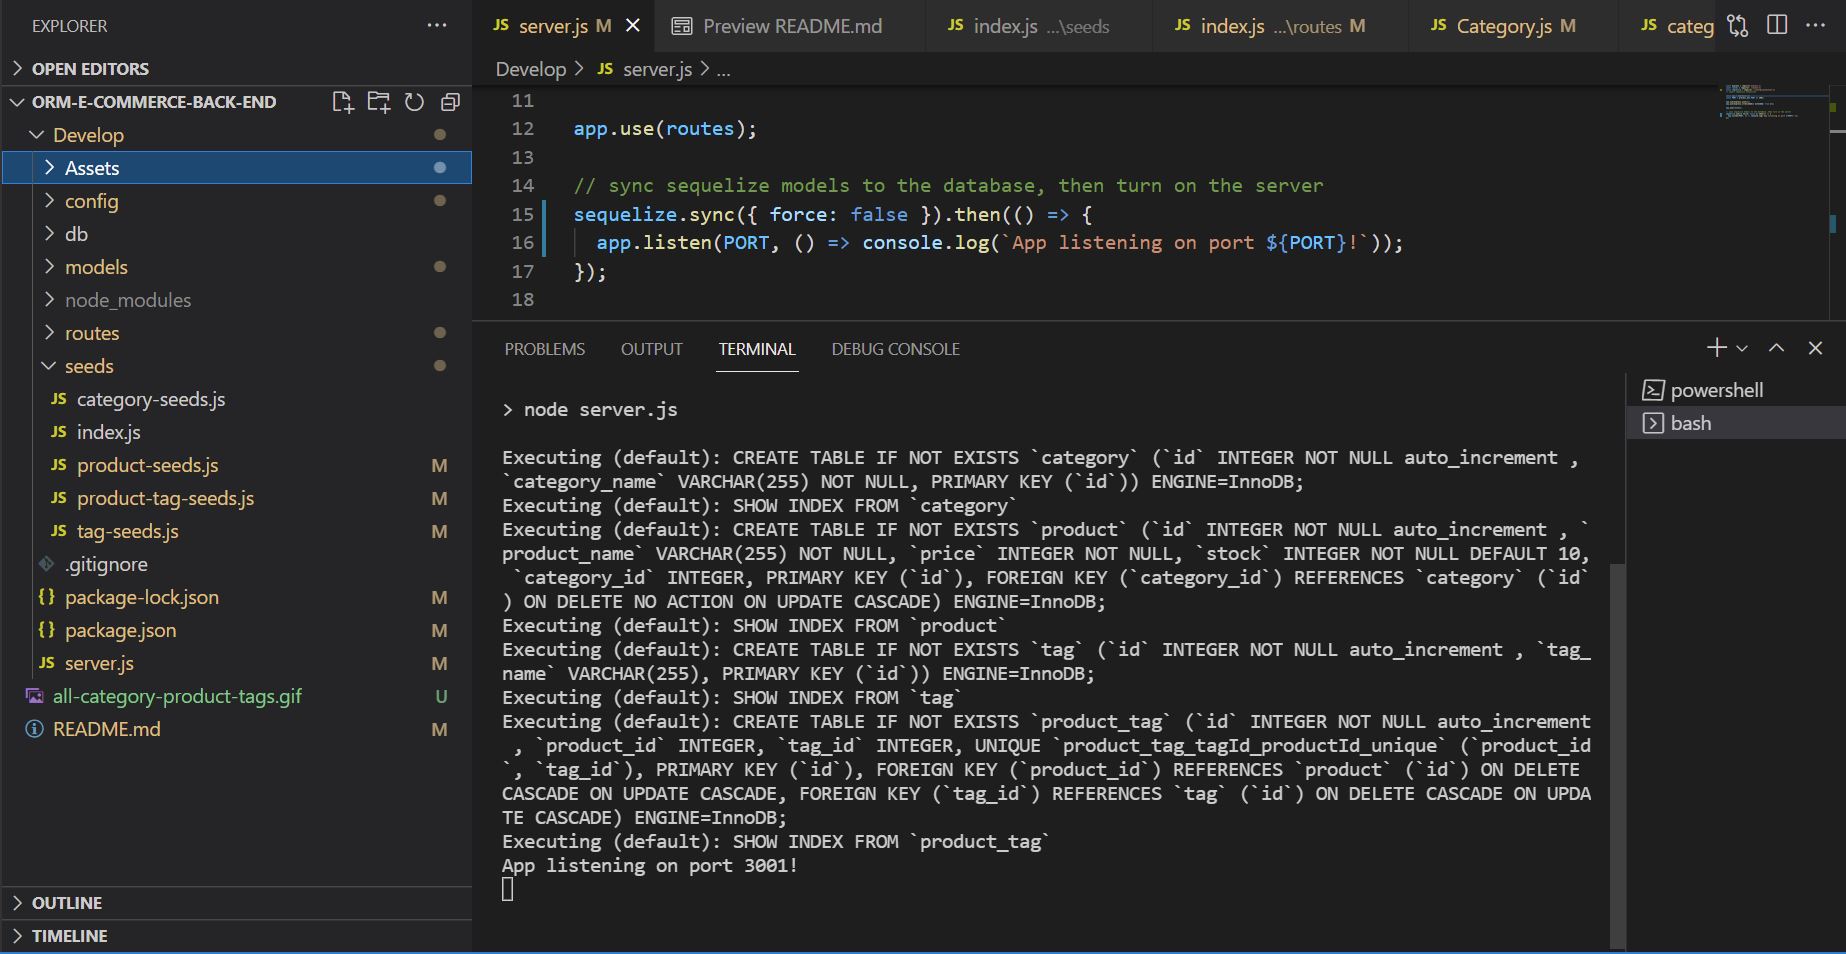Open the launch profile dropdown arrow
The width and height of the screenshot is (1846, 954).
pyautogui.click(x=1742, y=348)
